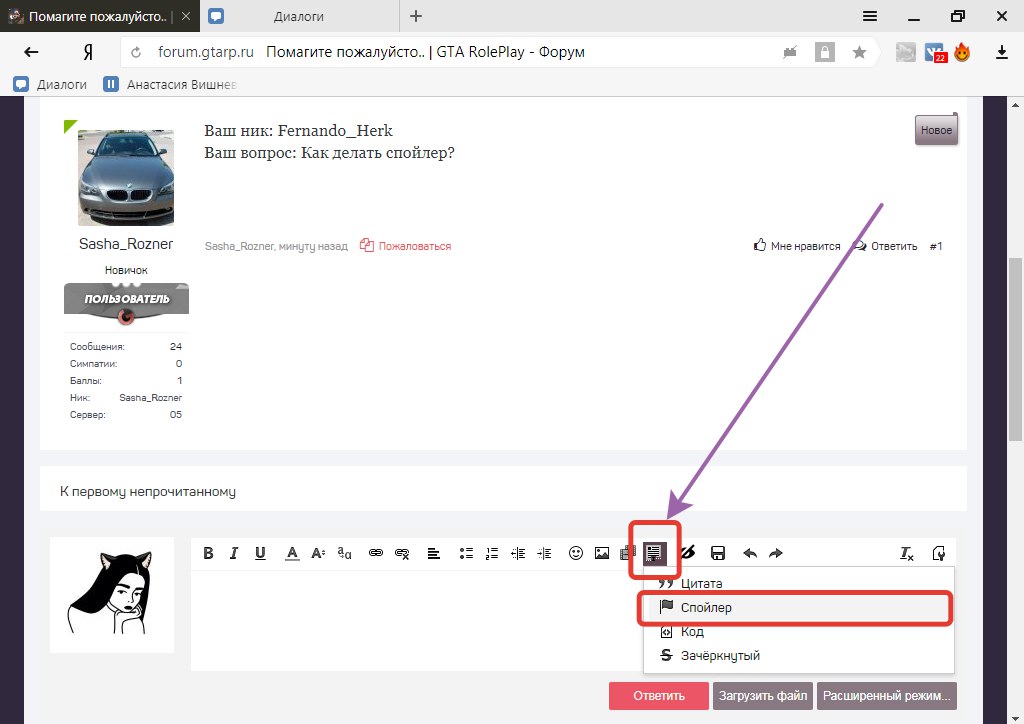Click the remove formatting icon
This screenshot has height=724, width=1024.
pyautogui.click(x=906, y=554)
